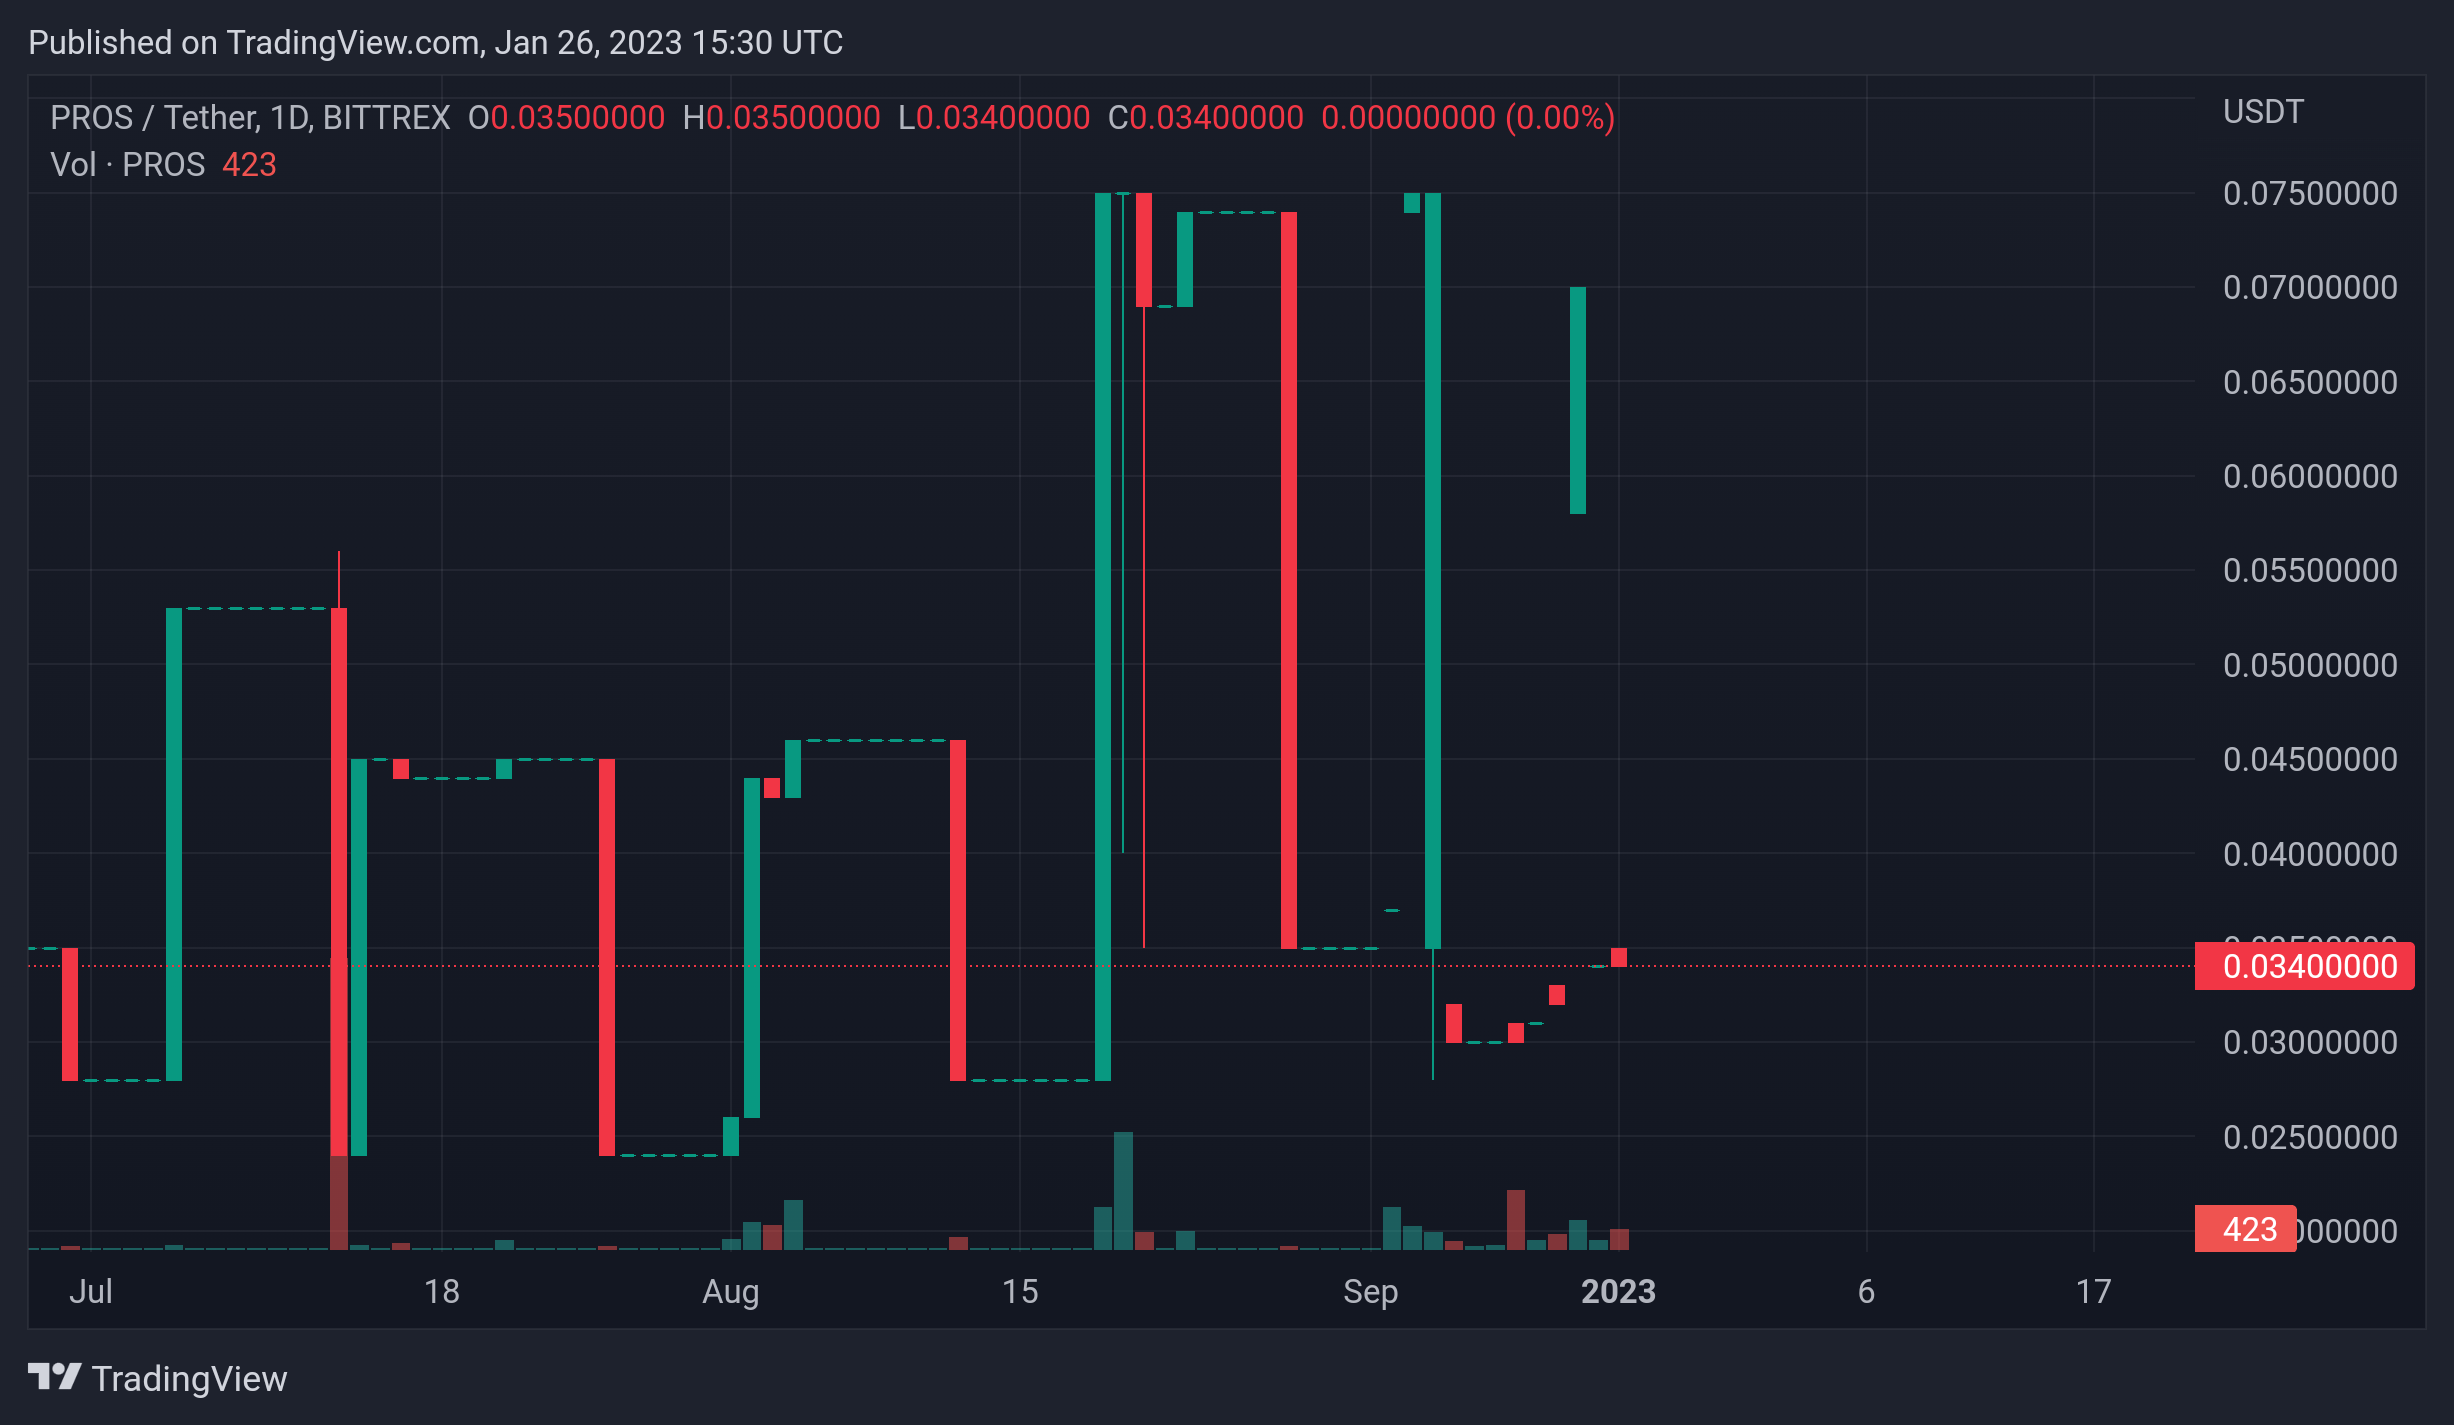Click the 0.06500000 price axis label
The image size is (2454, 1425).
click(x=2310, y=382)
